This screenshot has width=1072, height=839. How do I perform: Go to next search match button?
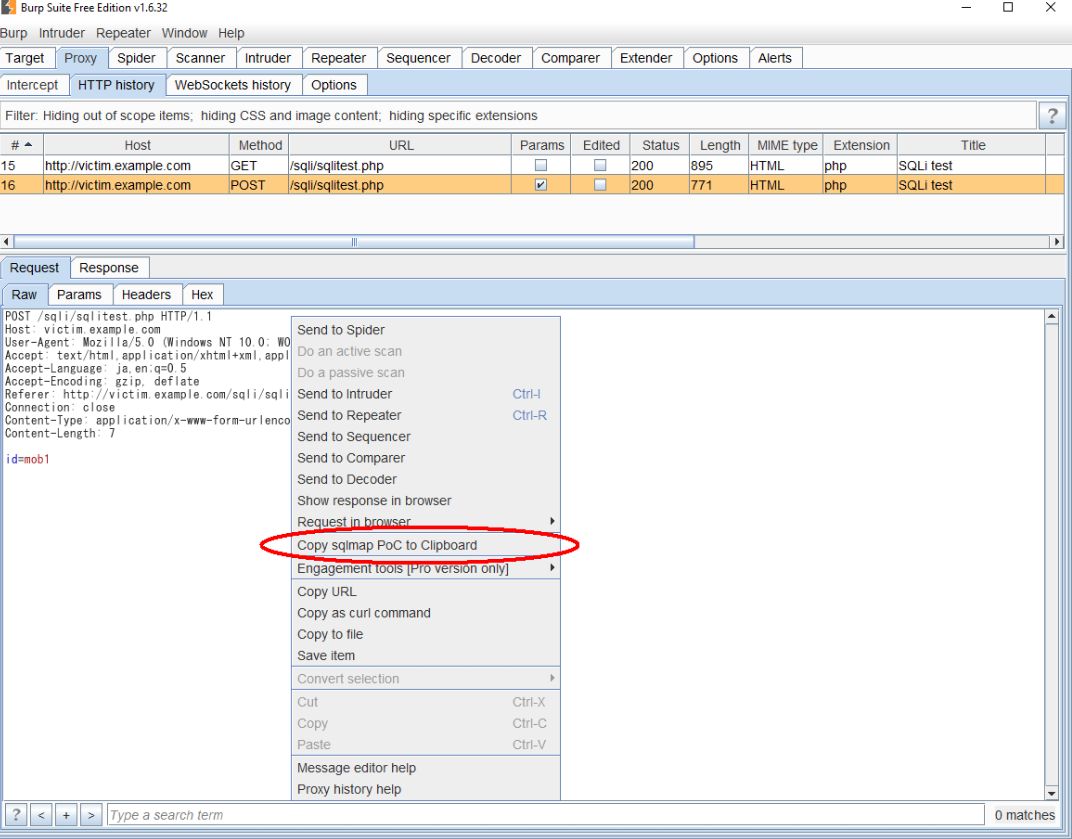point(91,815)
